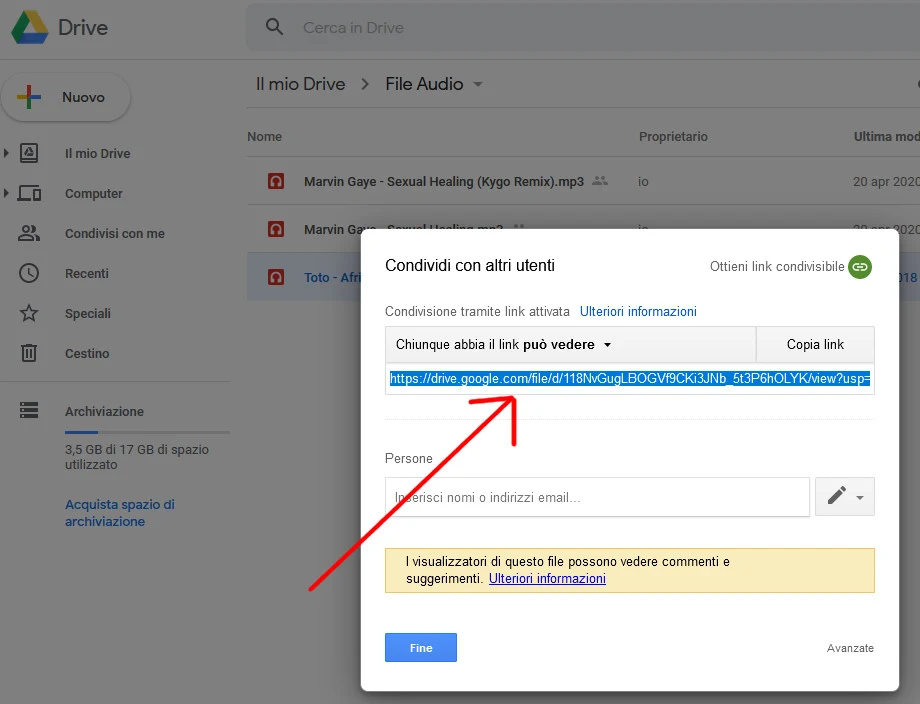Click the Archiviazione storage icon

point(29,411)
